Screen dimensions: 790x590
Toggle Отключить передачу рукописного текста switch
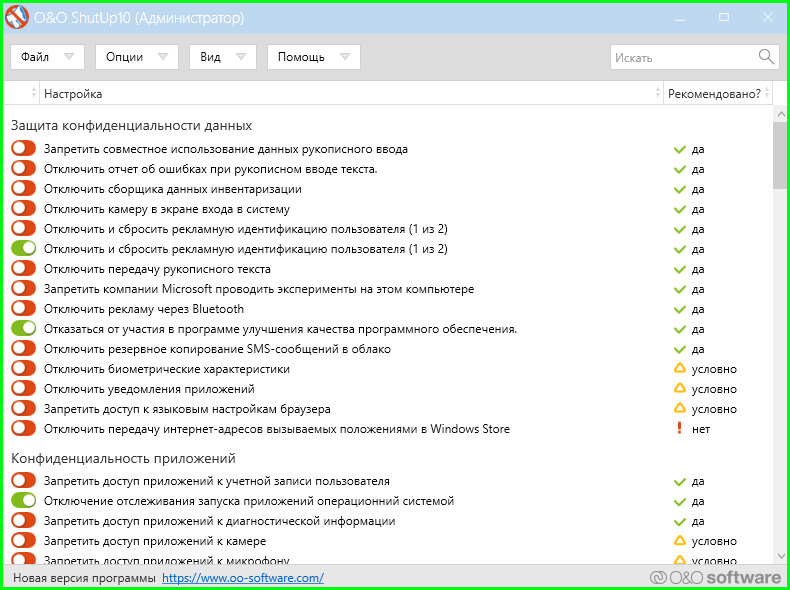click(x=24, y=269)
